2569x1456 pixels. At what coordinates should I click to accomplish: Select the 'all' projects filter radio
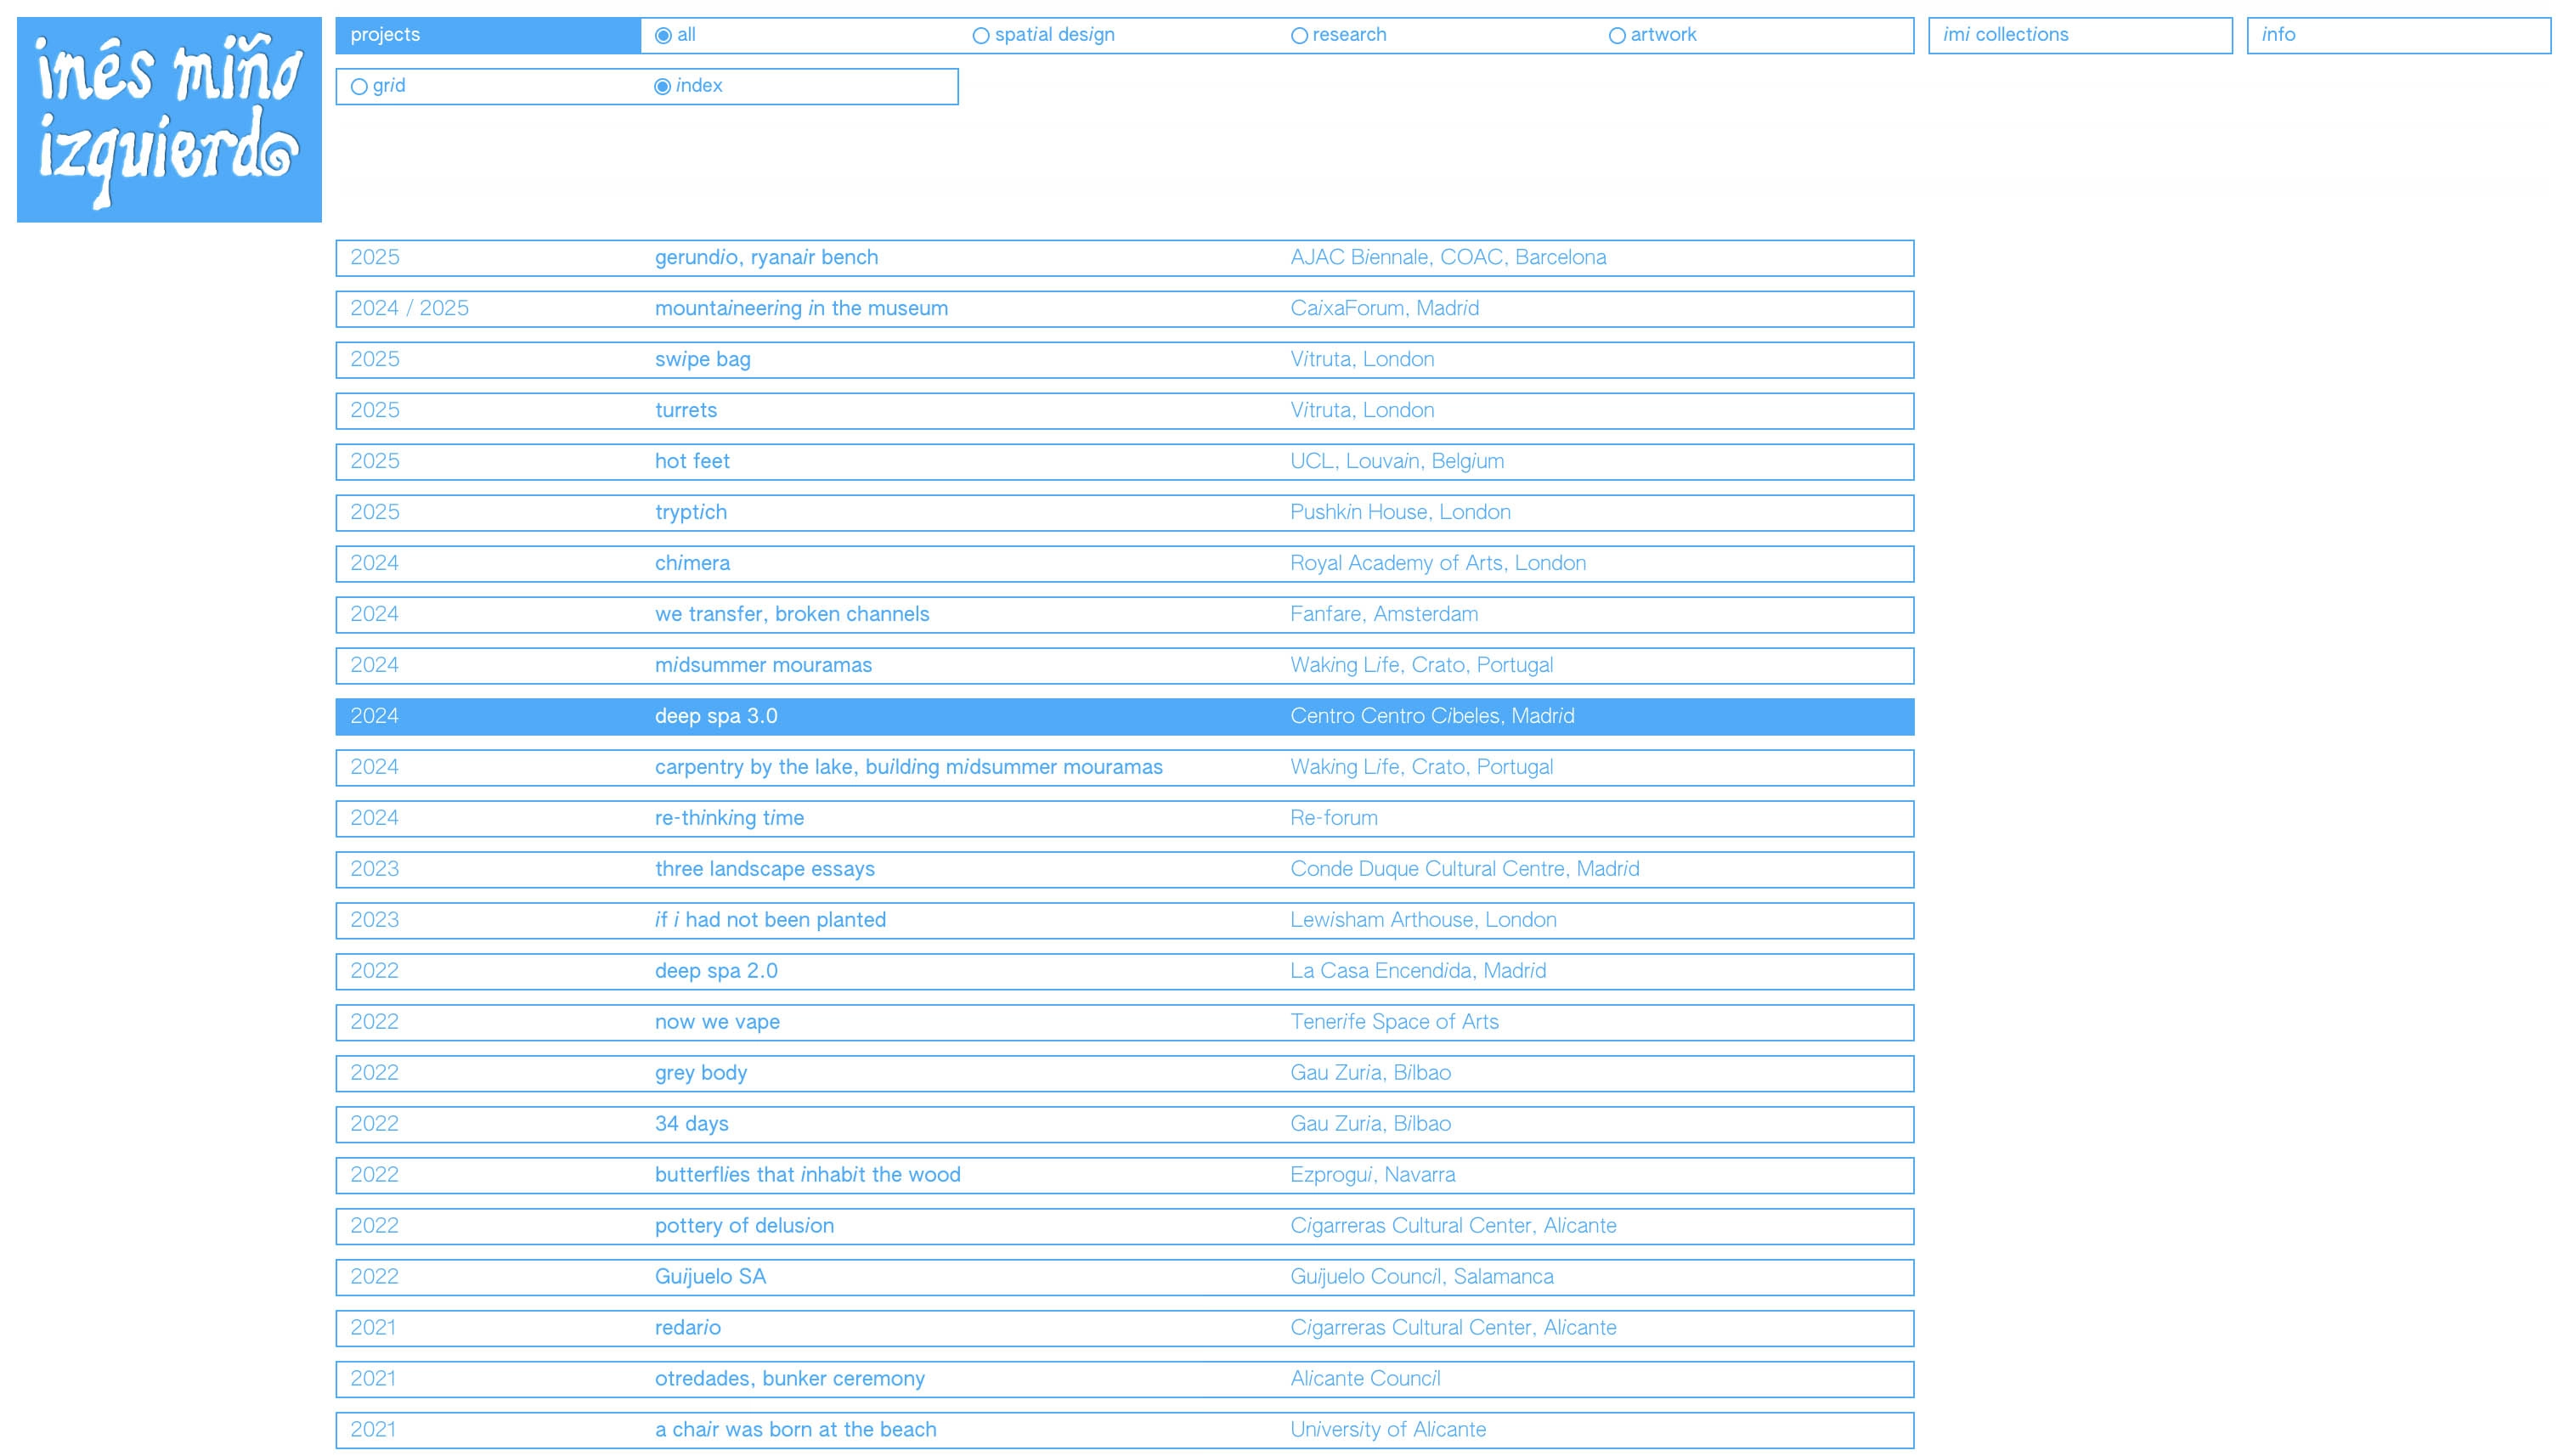[663, 36]
